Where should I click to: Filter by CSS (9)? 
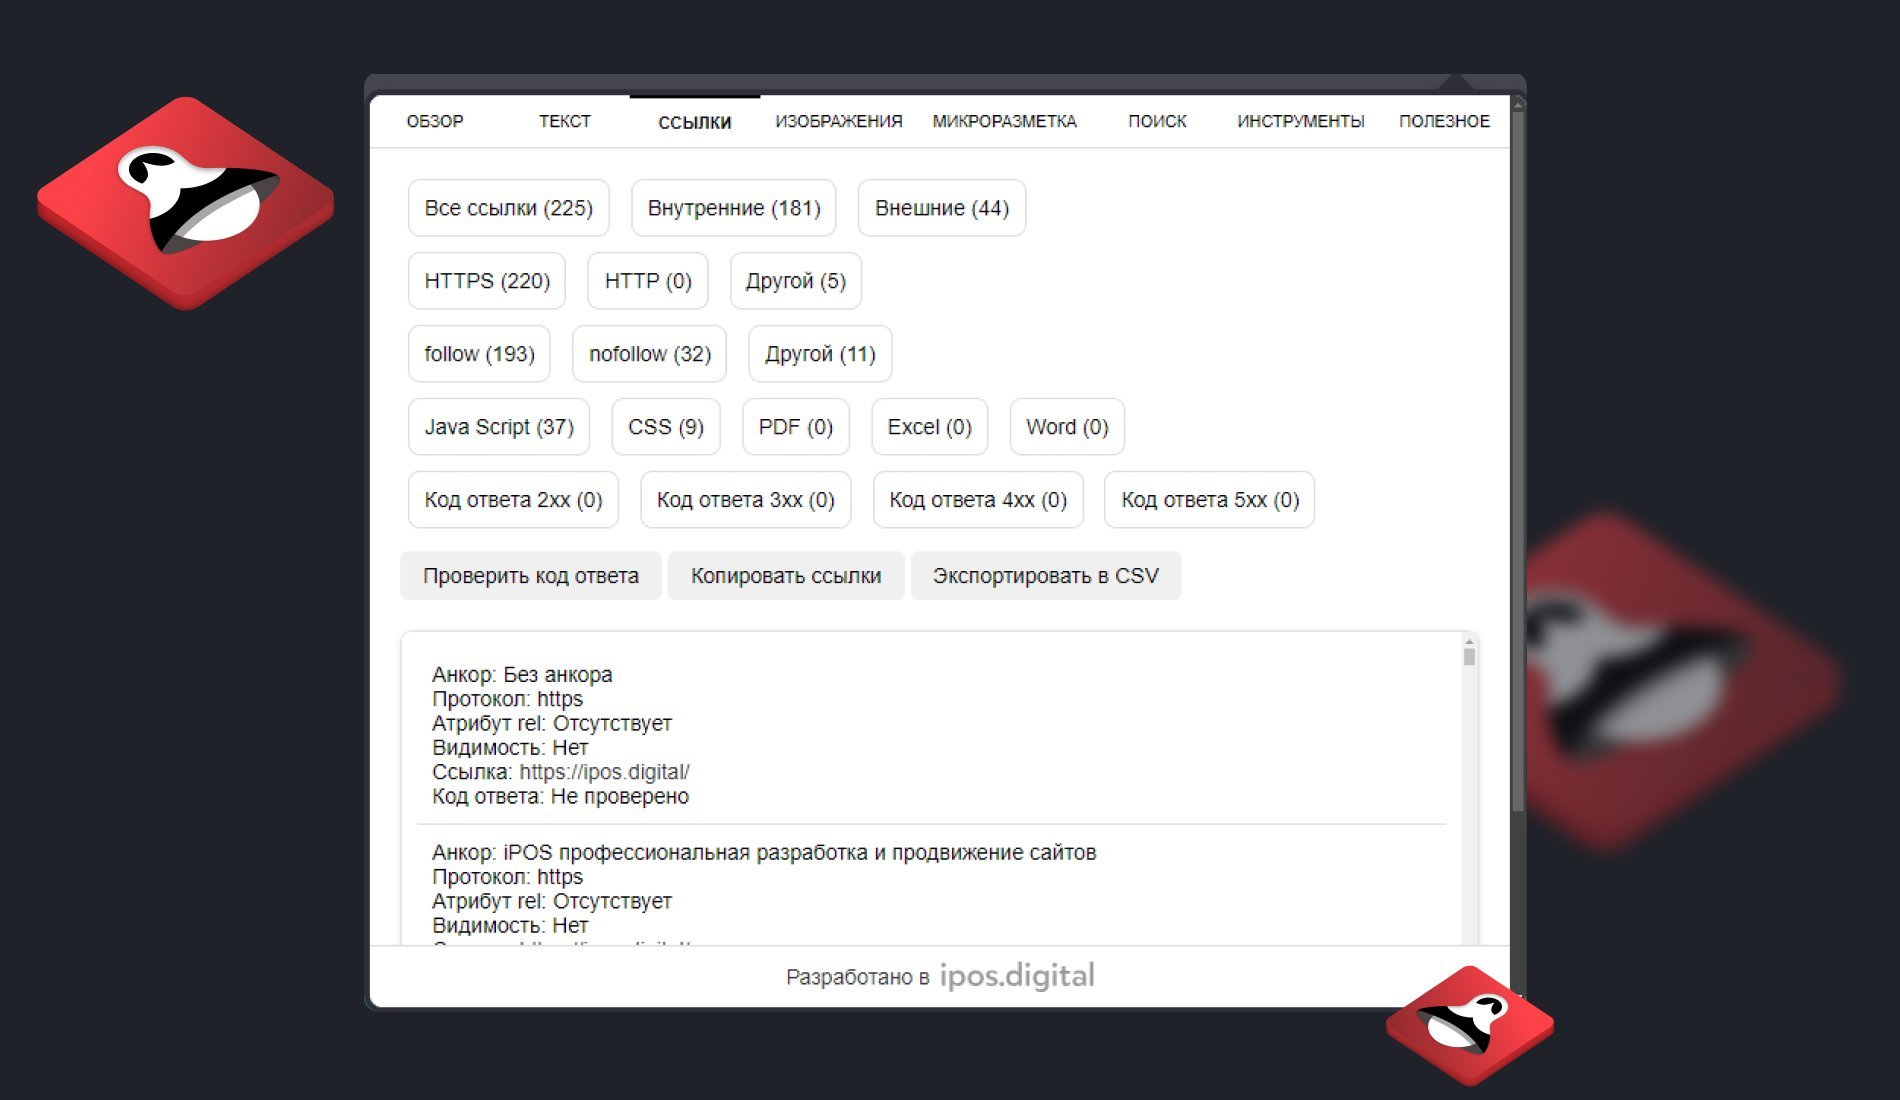tap(666, 427)
